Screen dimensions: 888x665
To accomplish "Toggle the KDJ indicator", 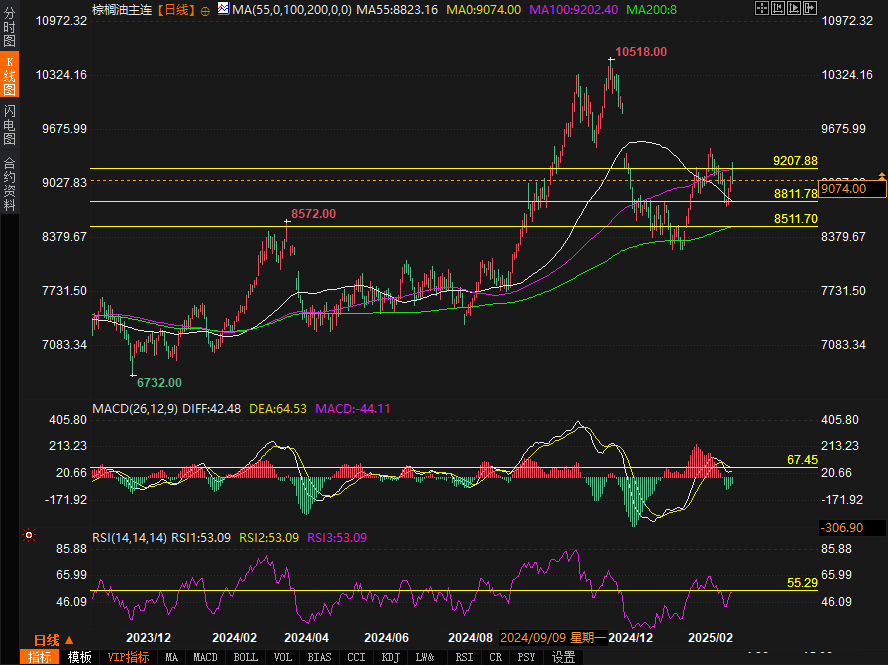I will coord(389,657).
